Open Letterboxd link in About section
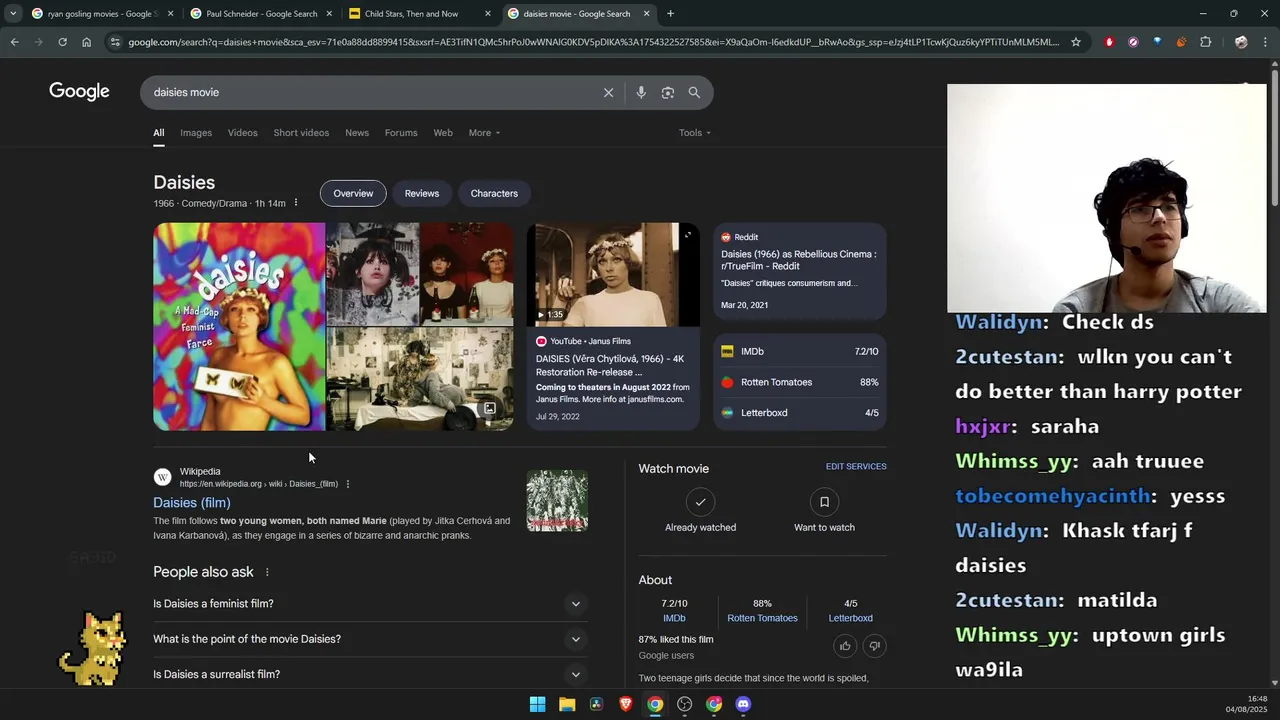The height and width of the screenshot is (720, 1280). [850, 618]
